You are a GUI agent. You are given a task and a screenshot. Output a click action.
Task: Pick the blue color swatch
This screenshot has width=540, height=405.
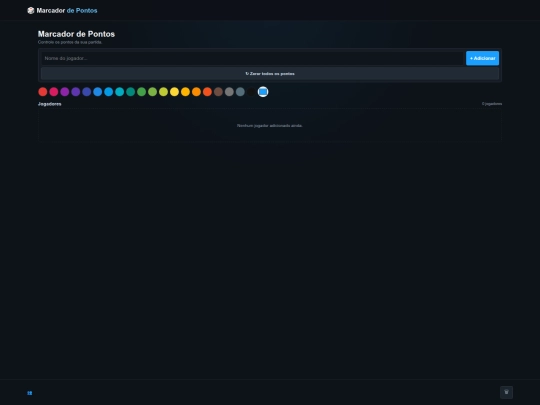pos(98,92)
